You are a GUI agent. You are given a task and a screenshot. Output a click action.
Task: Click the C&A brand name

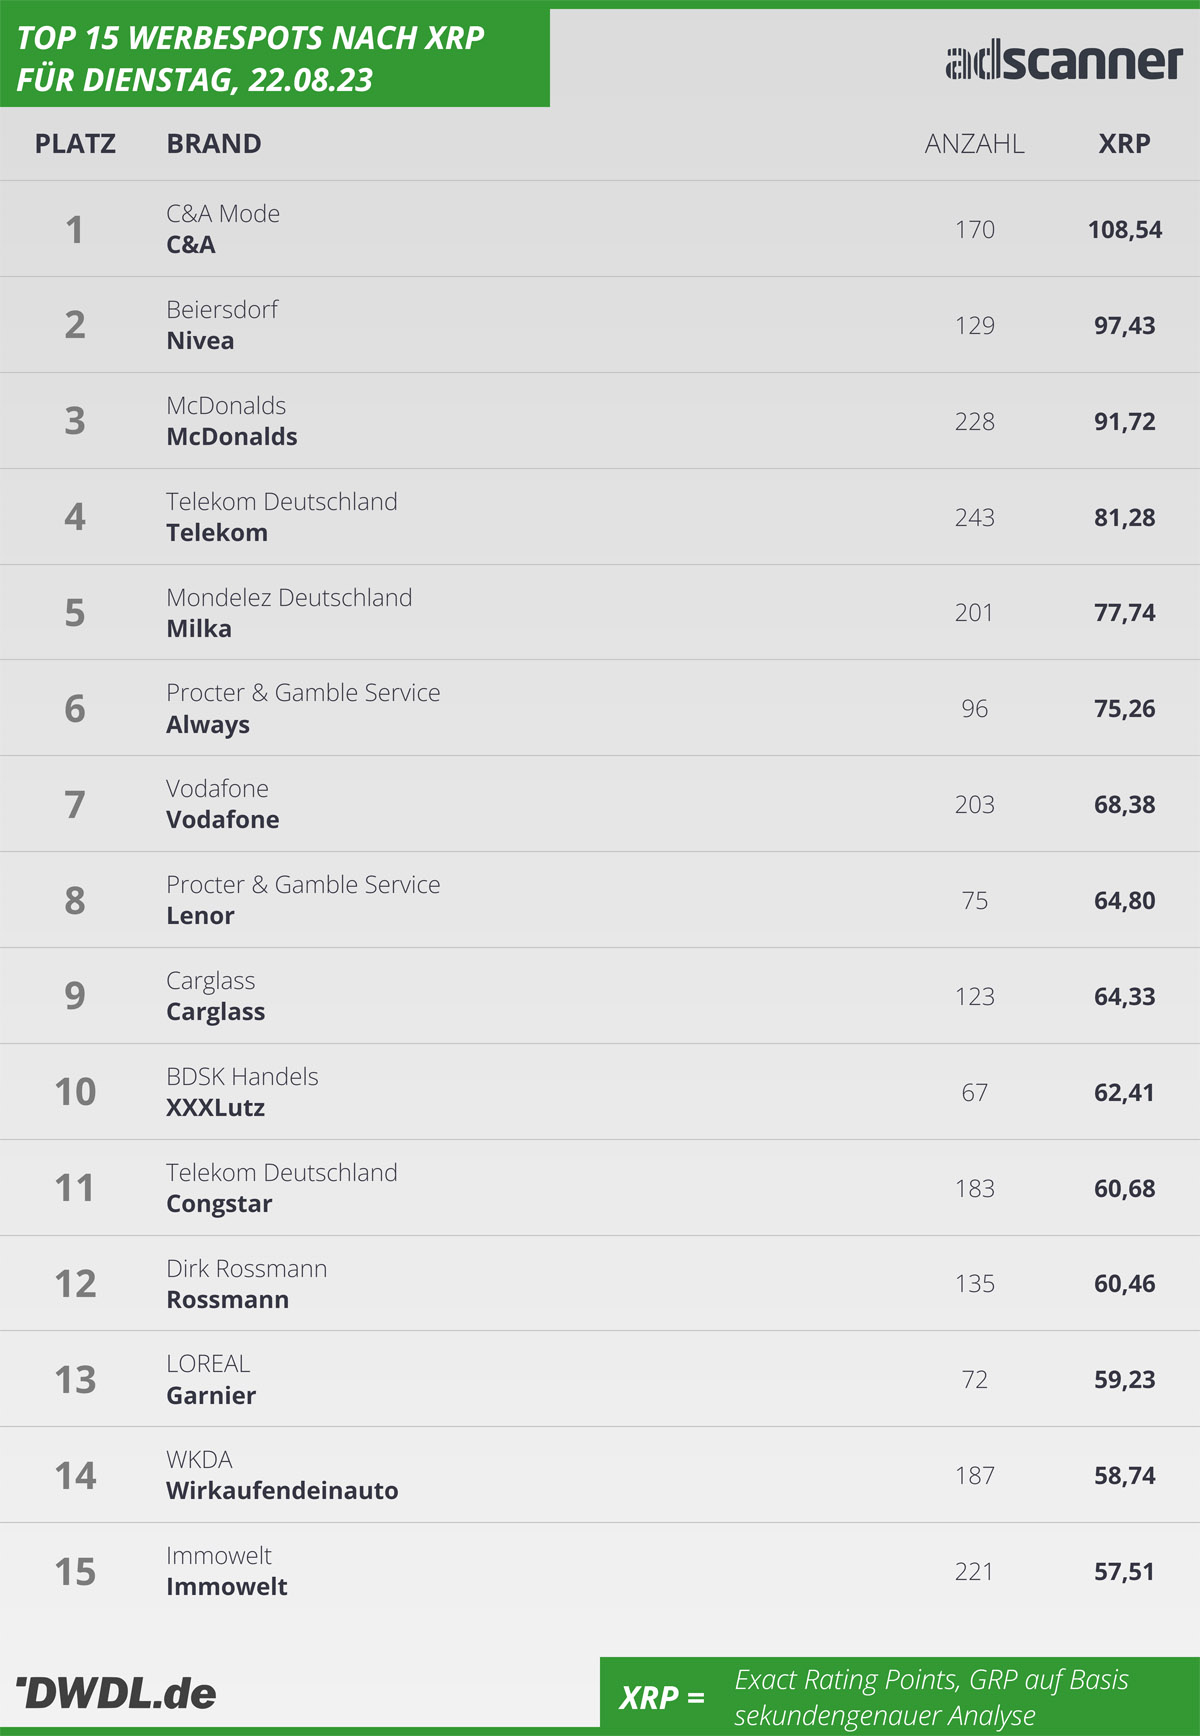point(191,245)
